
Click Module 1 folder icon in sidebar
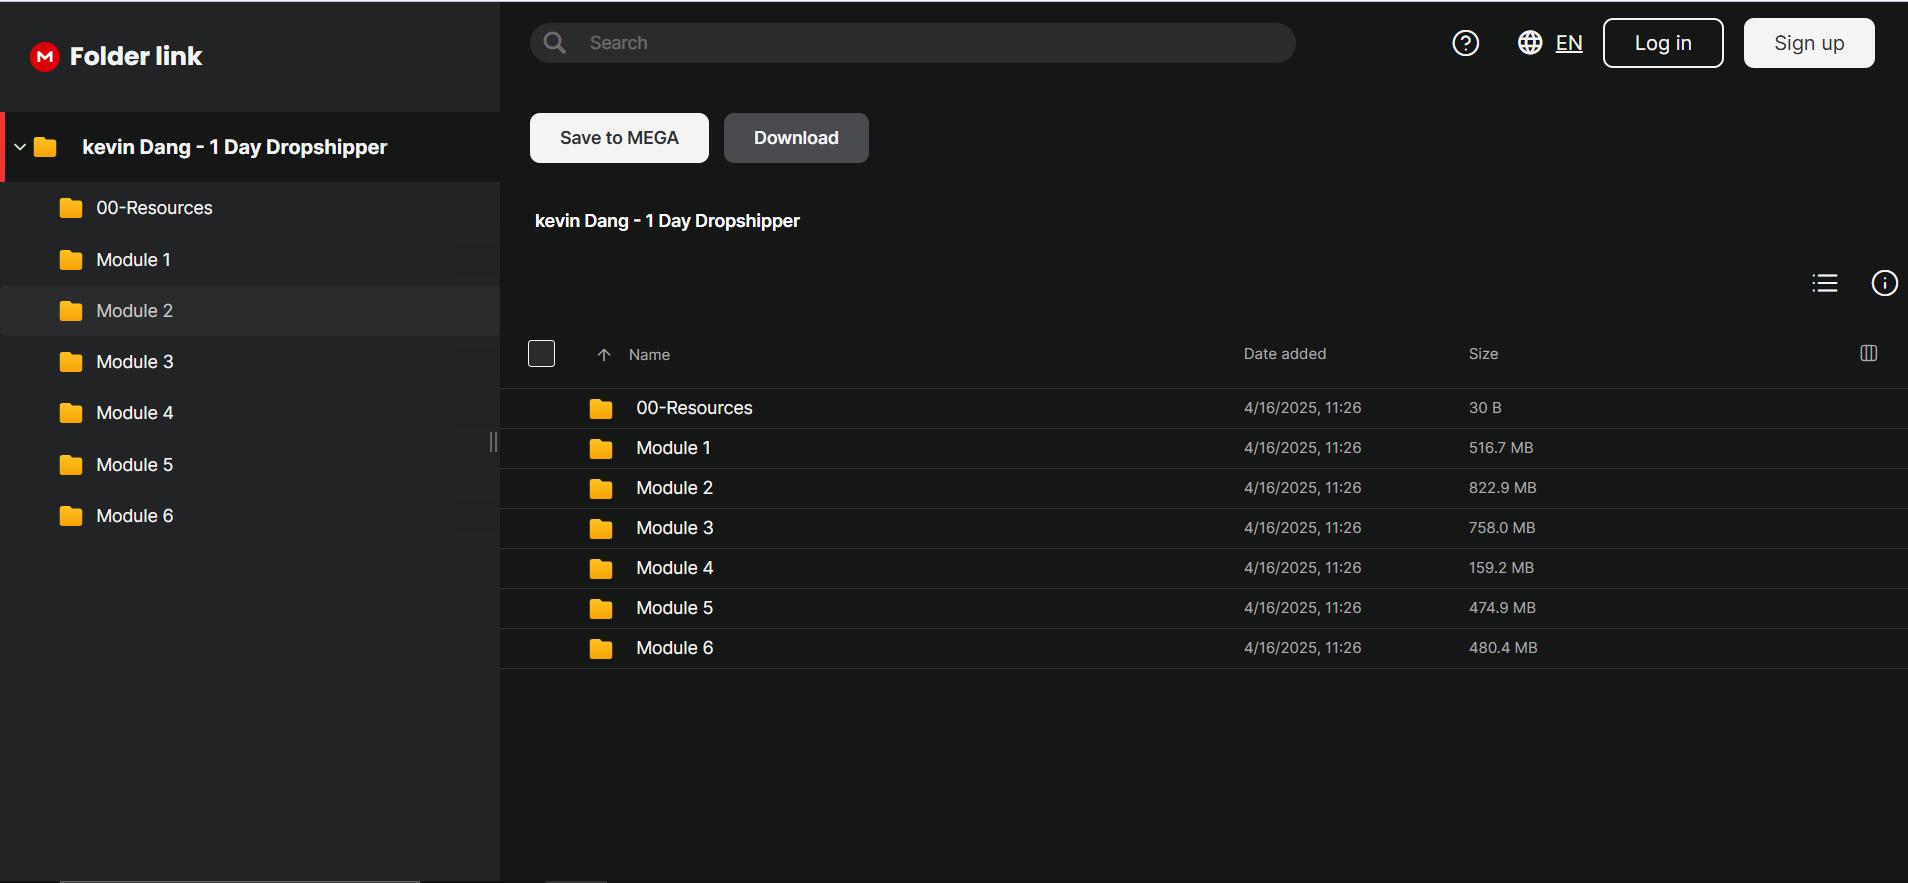coord(71,260)
